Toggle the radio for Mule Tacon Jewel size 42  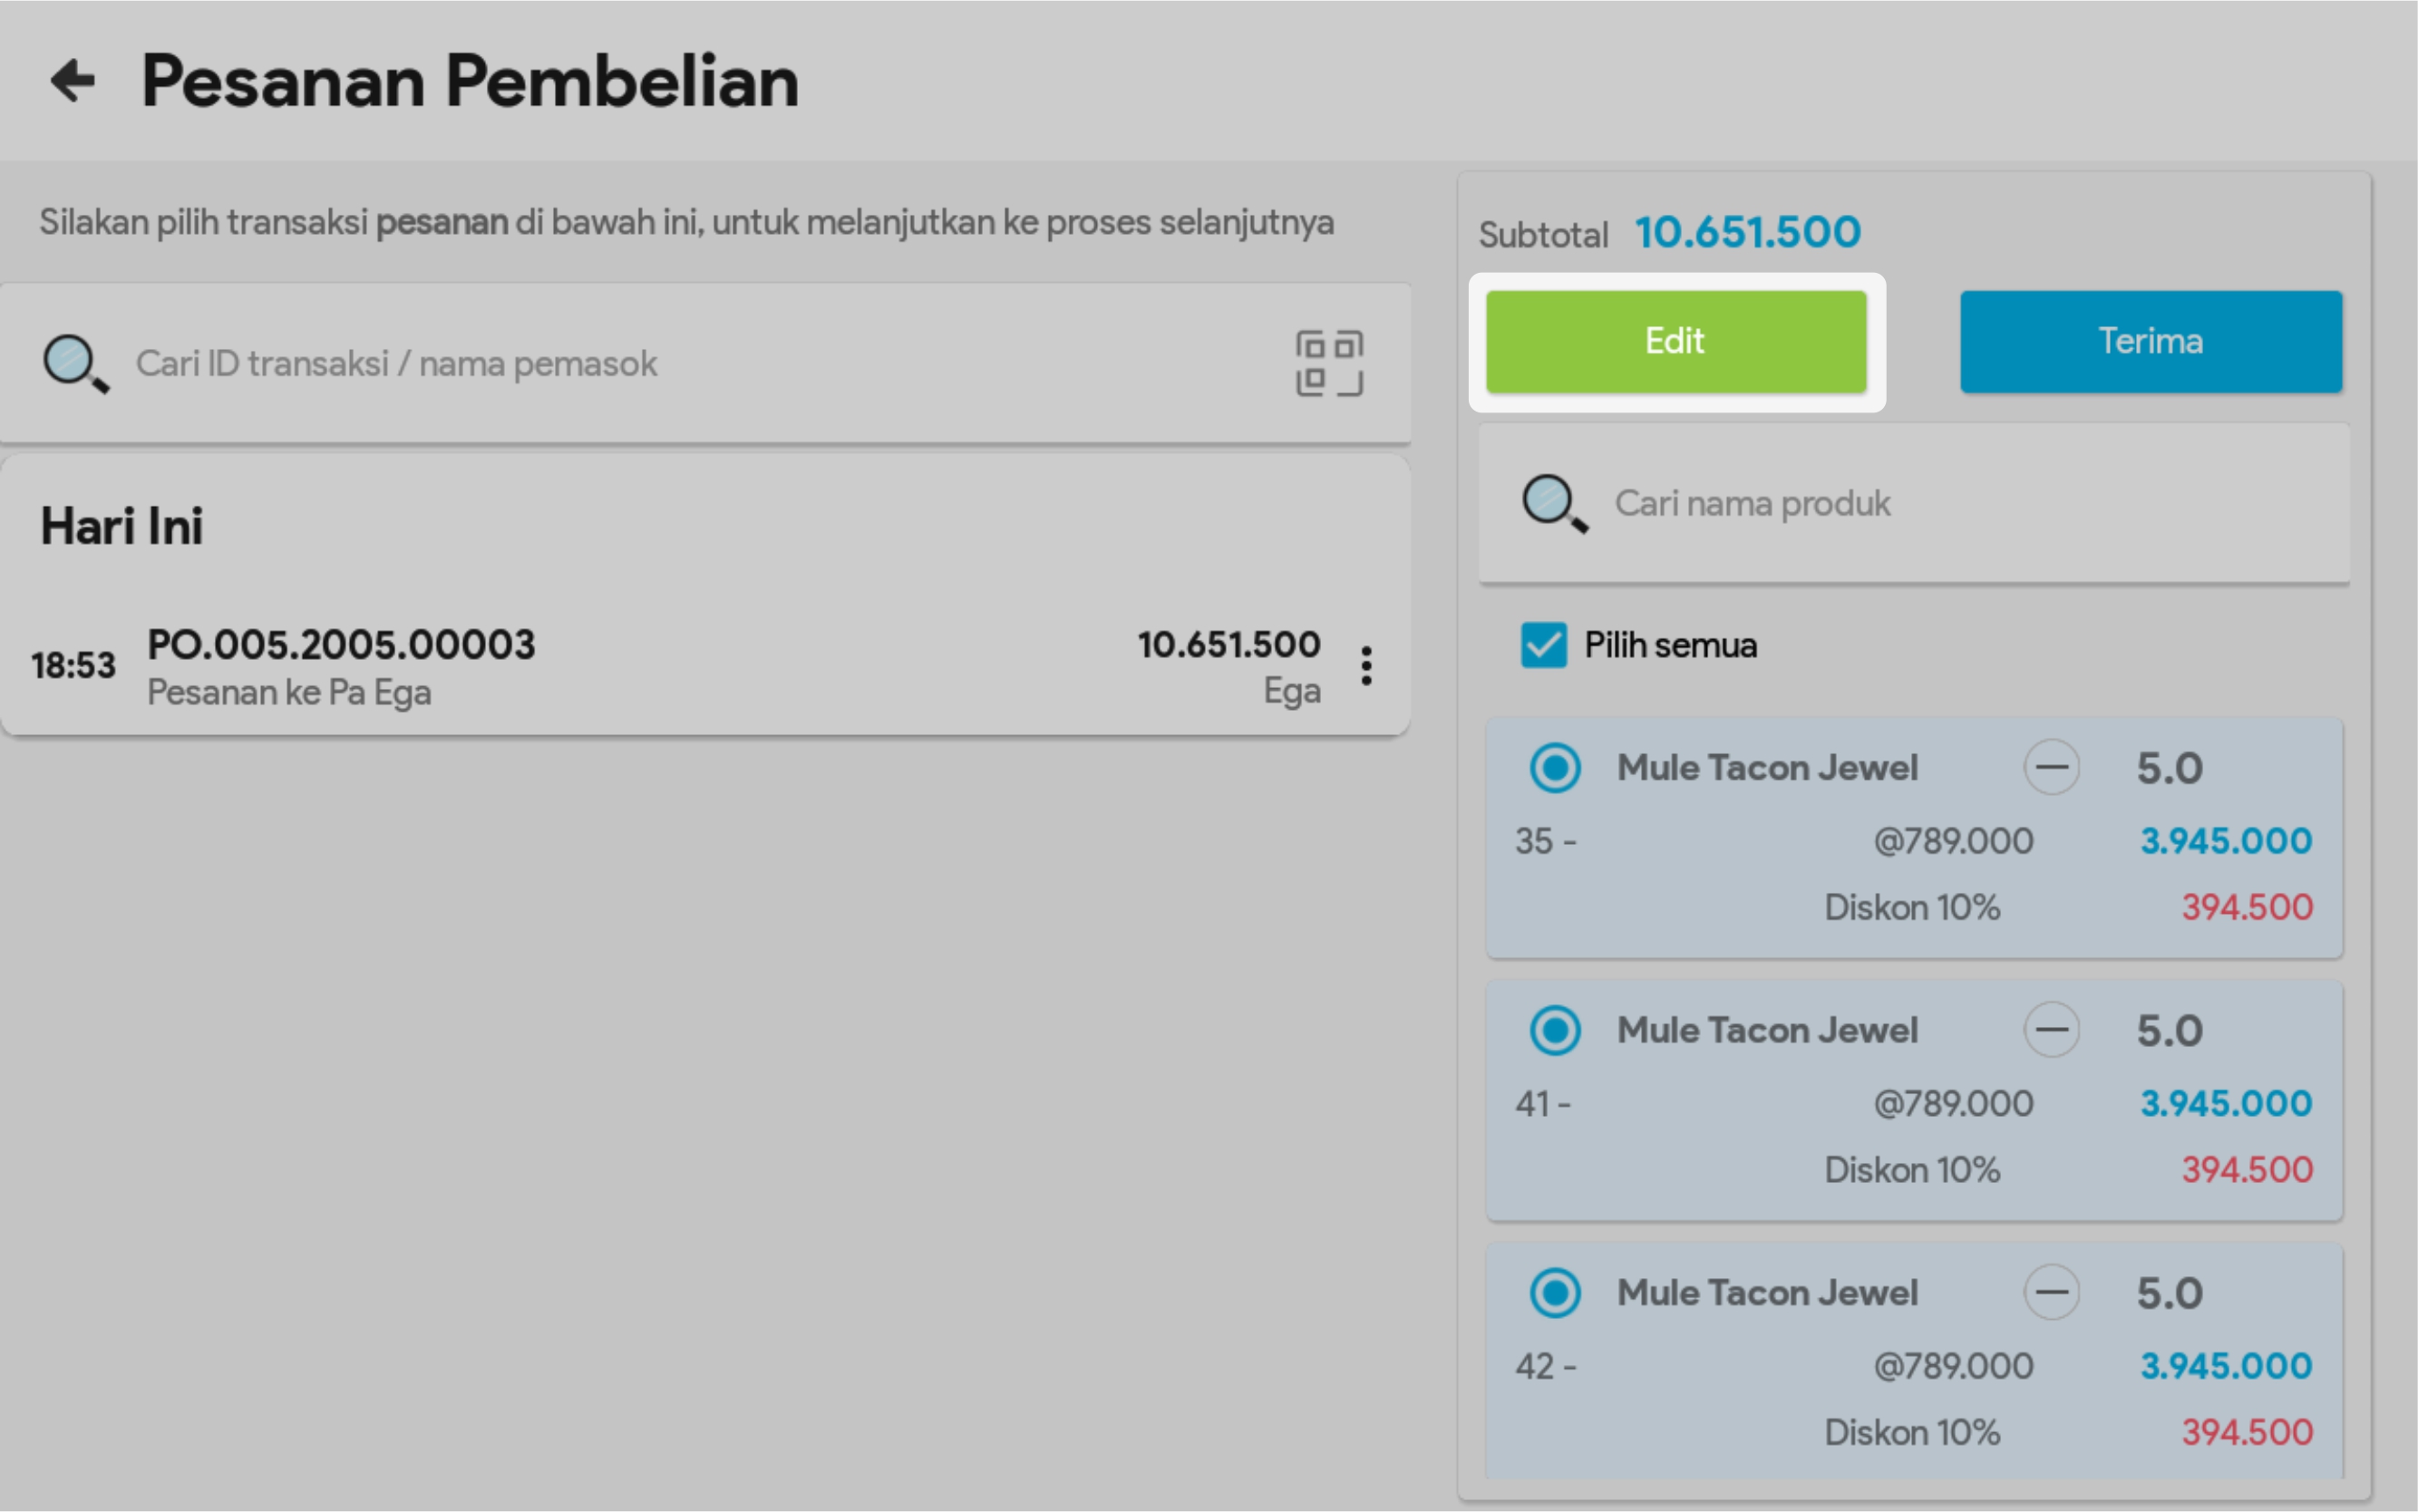(x=1555, y=1293)
